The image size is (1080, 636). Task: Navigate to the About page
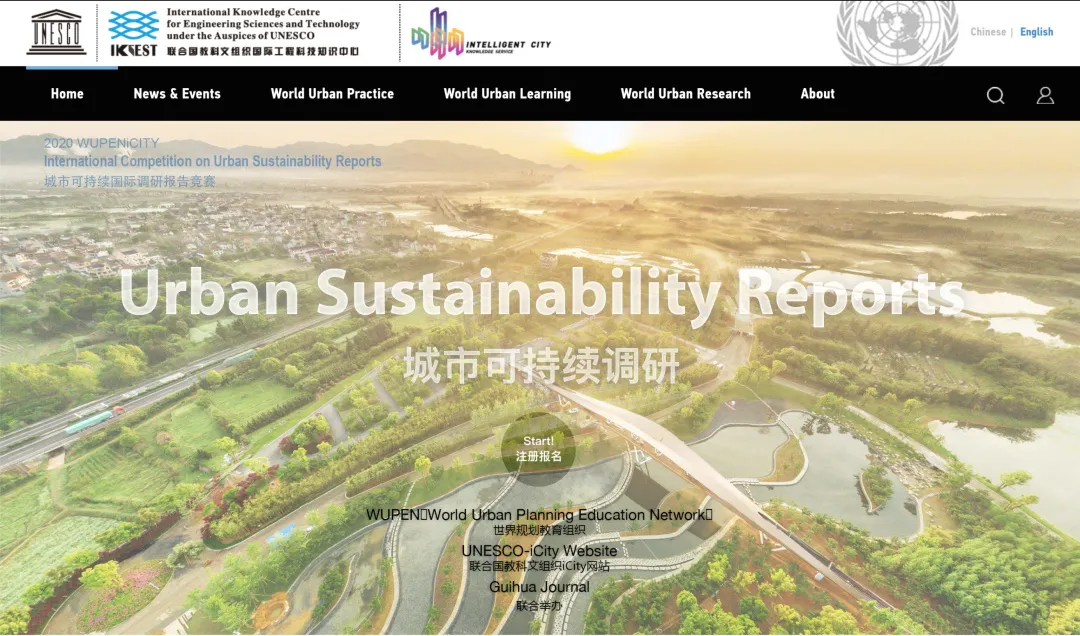(817, 94)
